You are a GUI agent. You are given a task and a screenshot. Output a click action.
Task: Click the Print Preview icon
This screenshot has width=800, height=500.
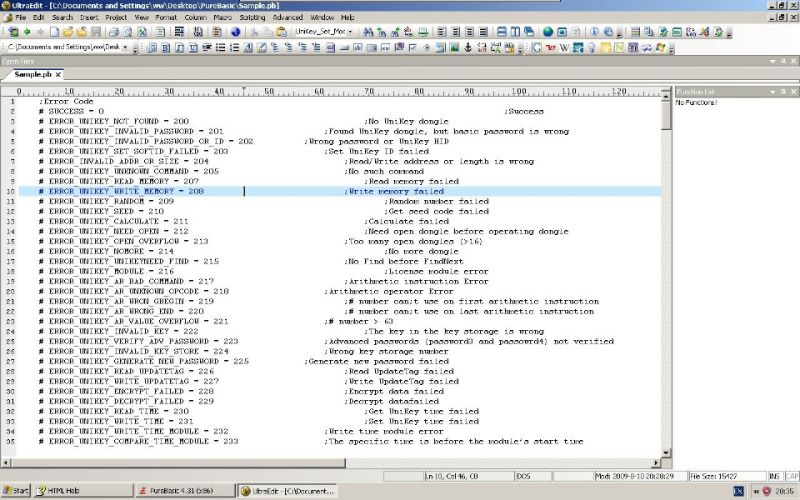coord(128,32)
